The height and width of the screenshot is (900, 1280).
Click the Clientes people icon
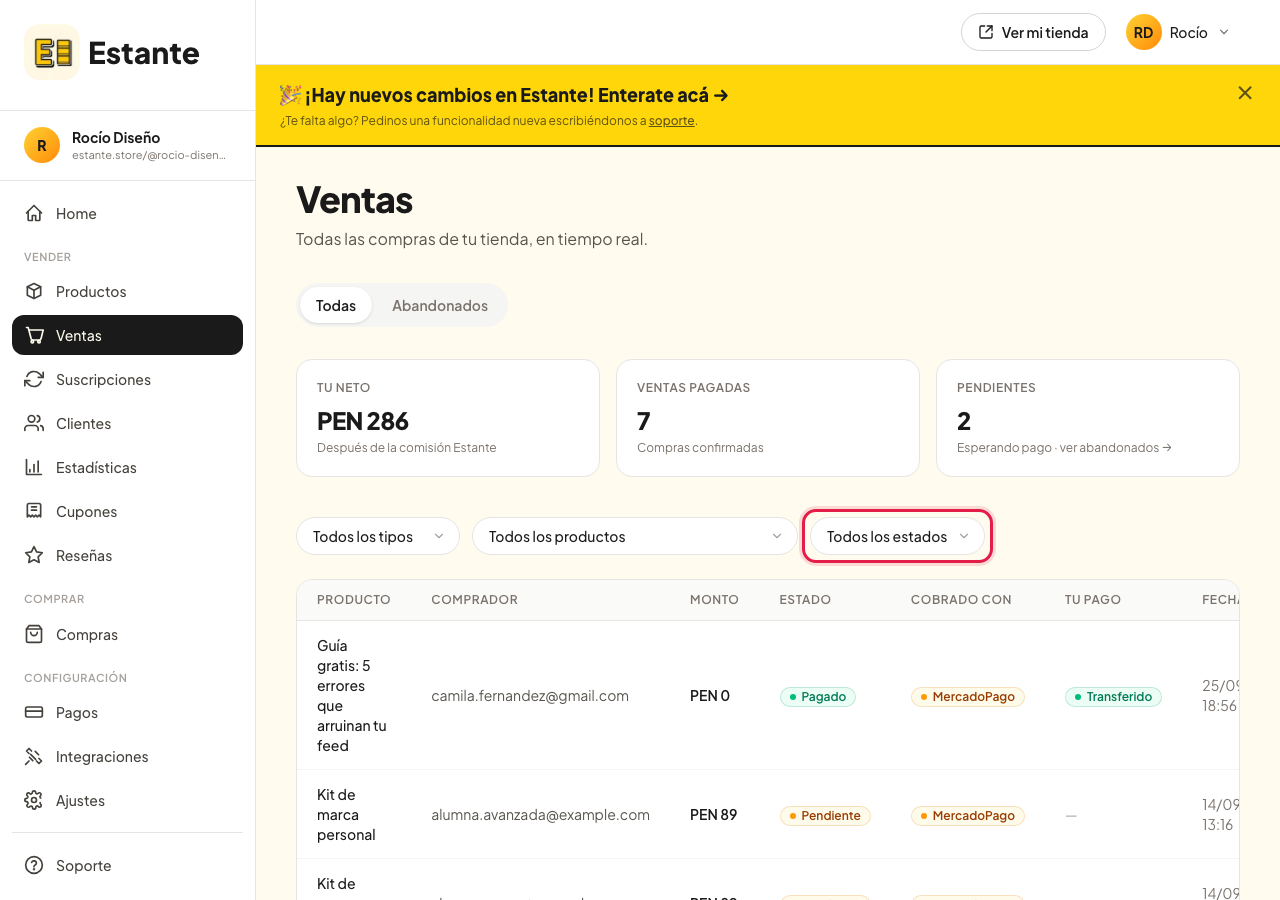click(34, 423)
